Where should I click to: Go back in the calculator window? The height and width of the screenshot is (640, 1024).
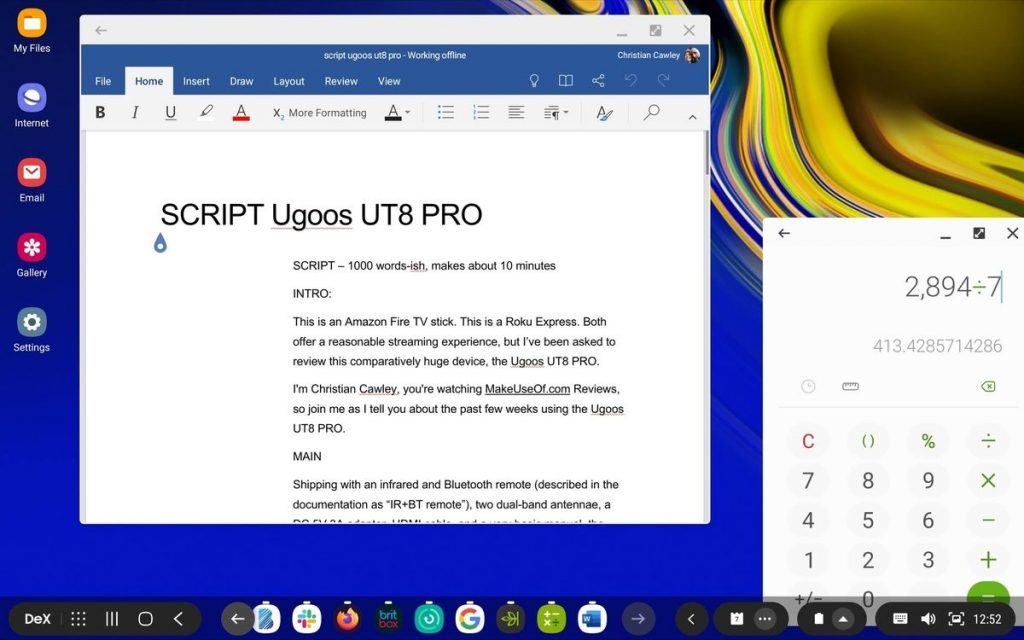(784, 233)
